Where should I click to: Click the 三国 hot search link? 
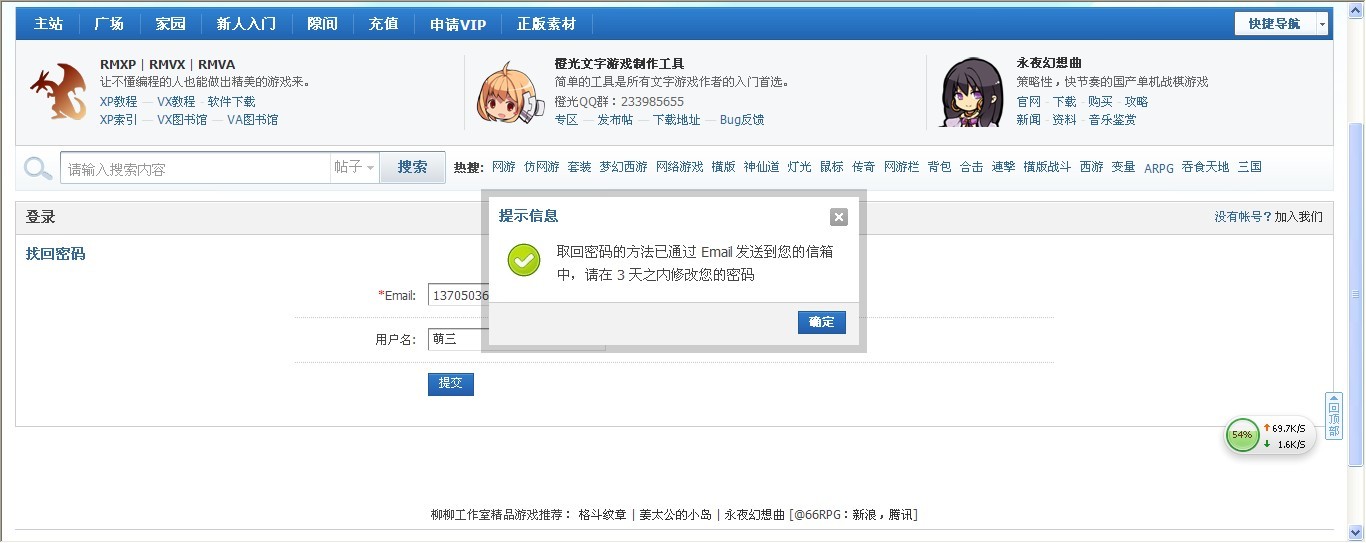(1250, 168)
